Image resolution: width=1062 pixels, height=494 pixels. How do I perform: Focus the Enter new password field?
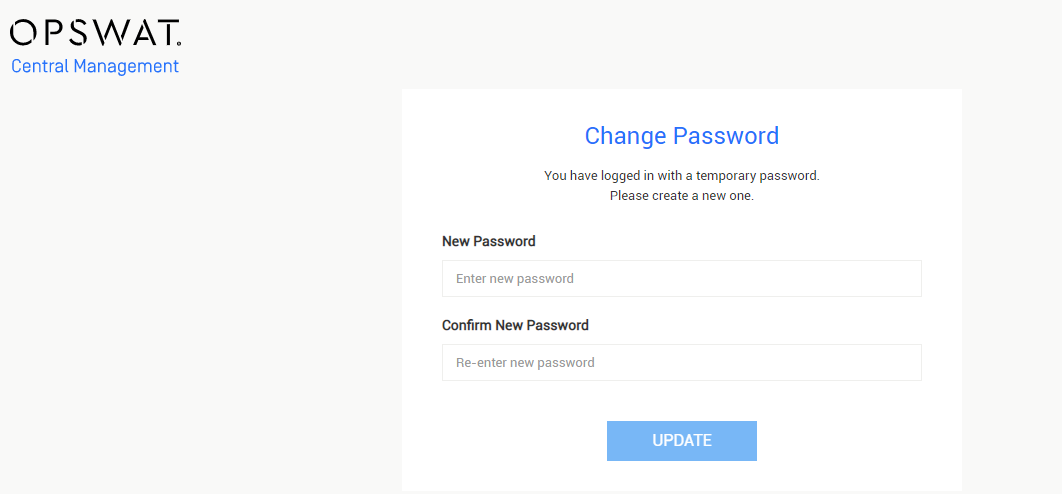(681, 279)
